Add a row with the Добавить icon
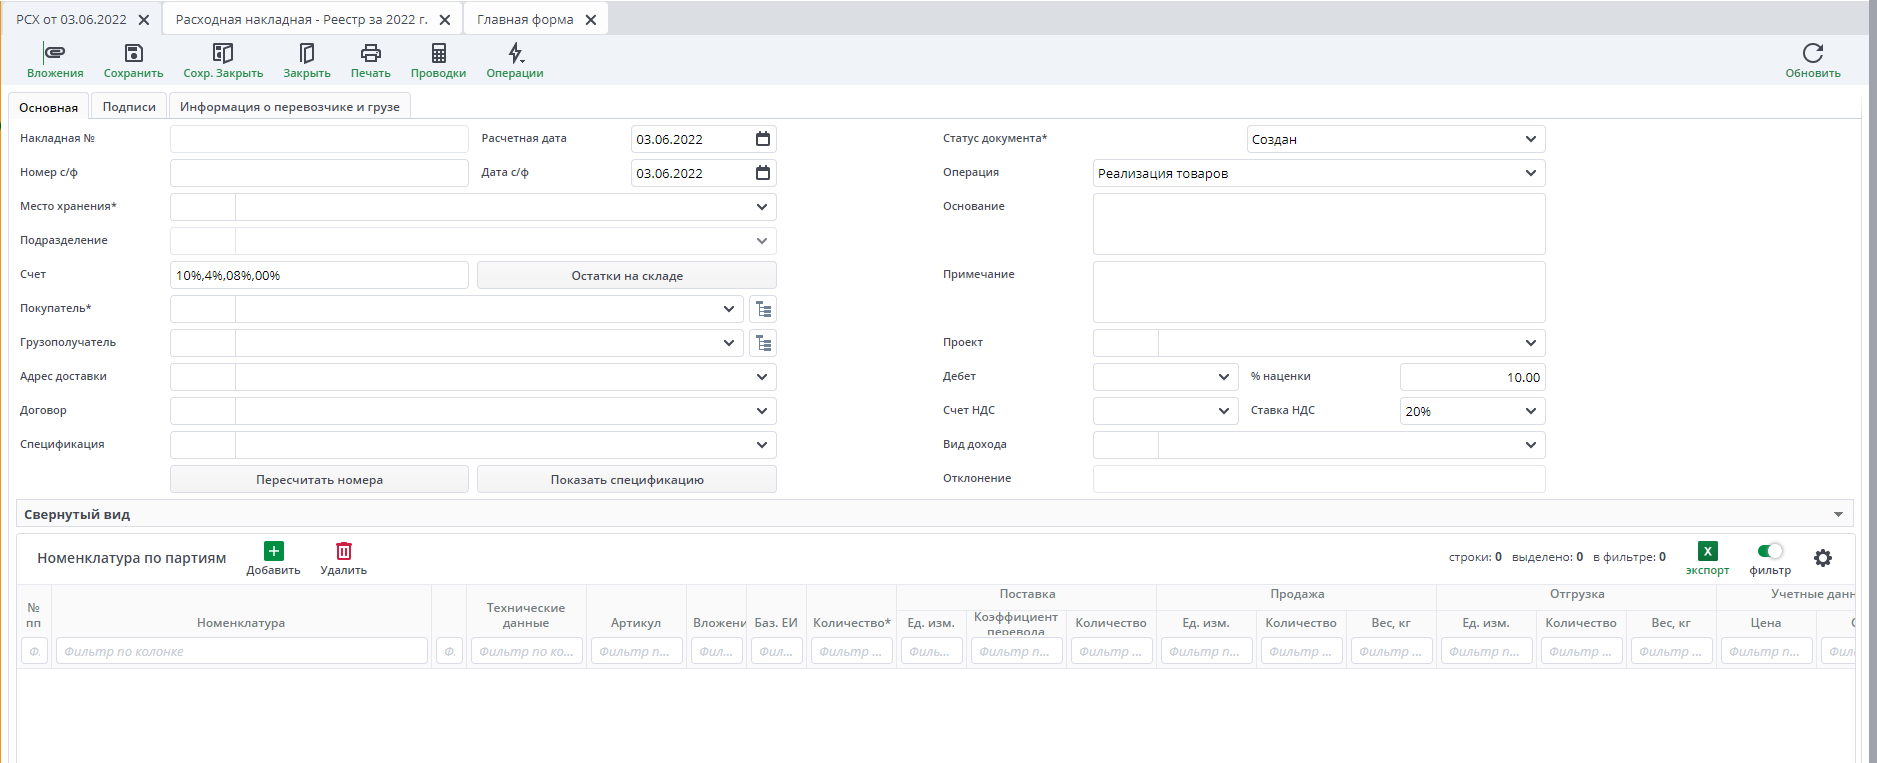The height and width of the screenshot is (763, 1877). click(273, 552)
